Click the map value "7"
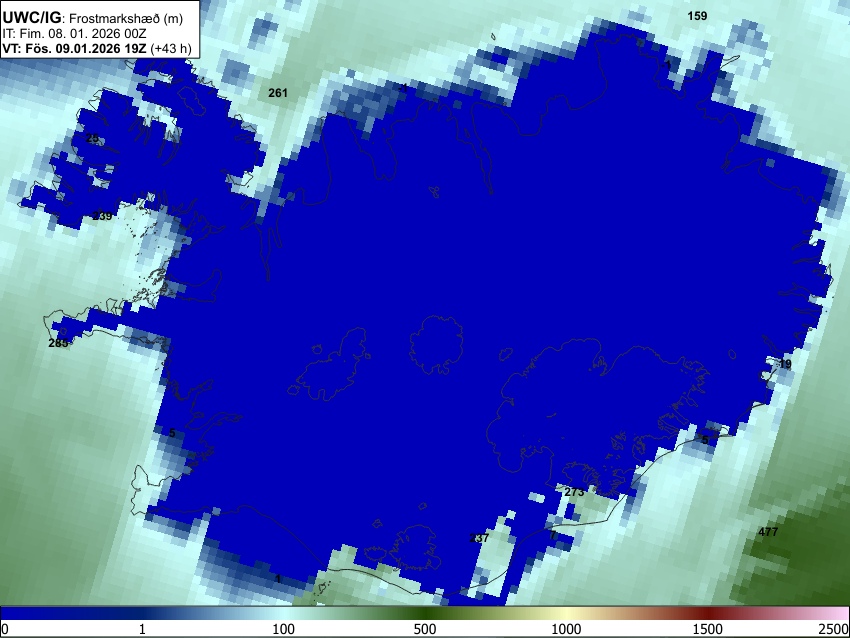Screen dimensions: 850x638 coord(553,535)
